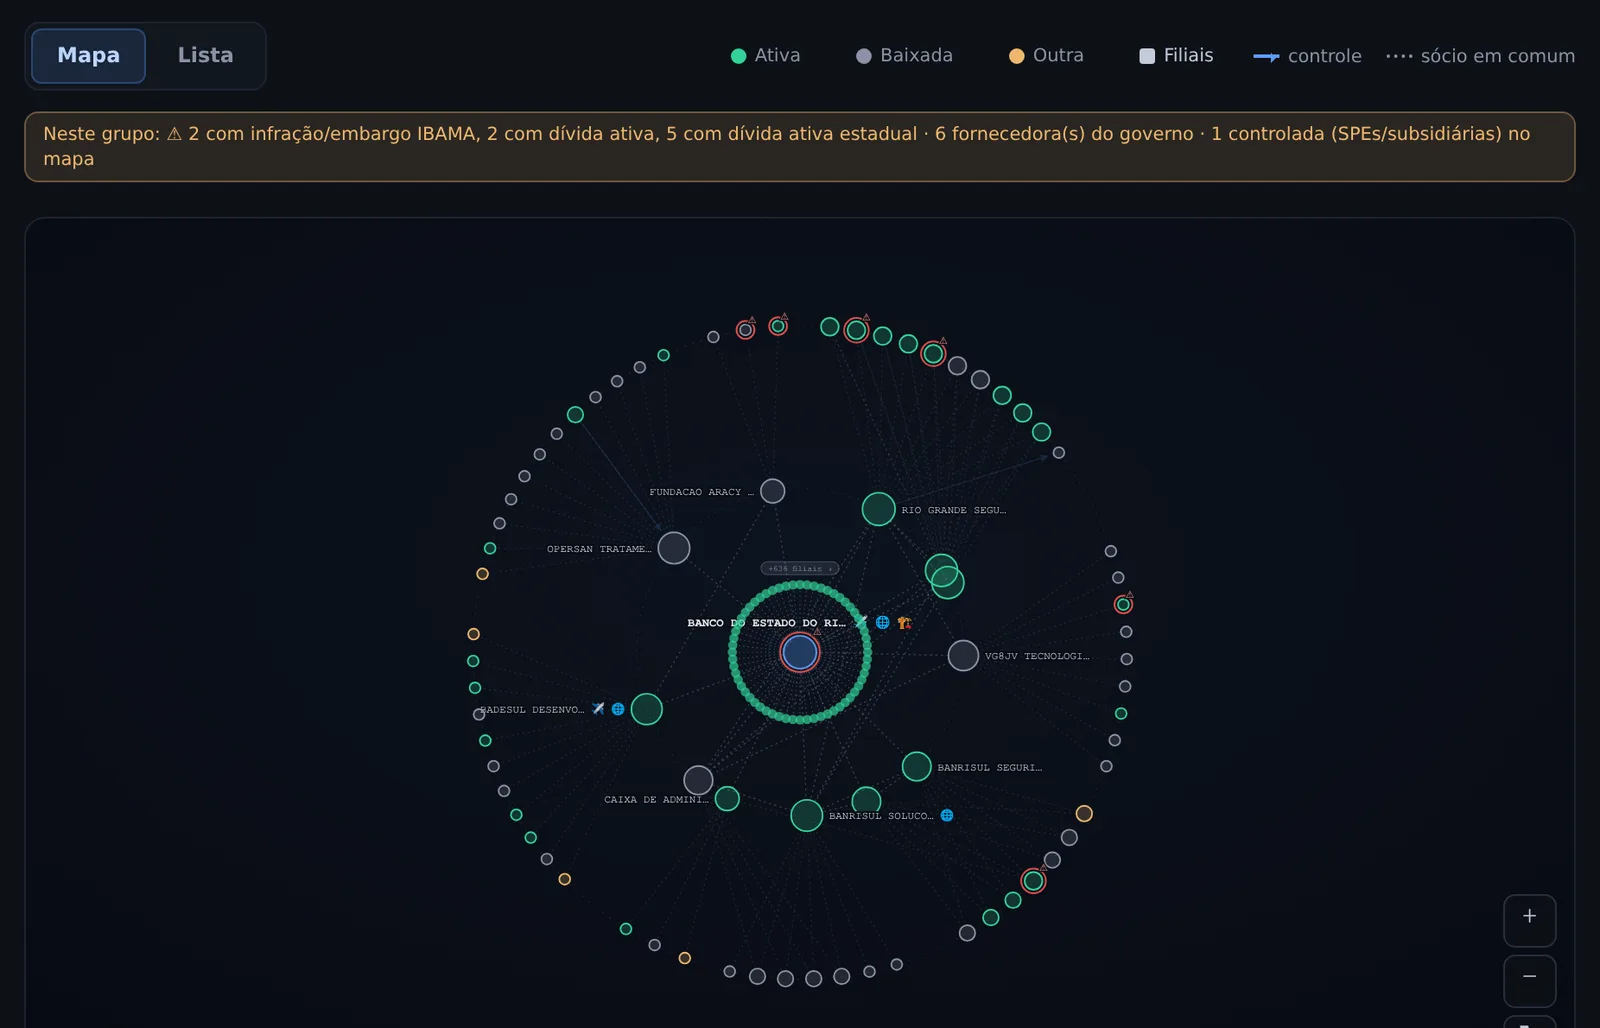Screen dimensions: 1600x1028
Task: Click the Ativa legend entry
Action: pos(766,56)
